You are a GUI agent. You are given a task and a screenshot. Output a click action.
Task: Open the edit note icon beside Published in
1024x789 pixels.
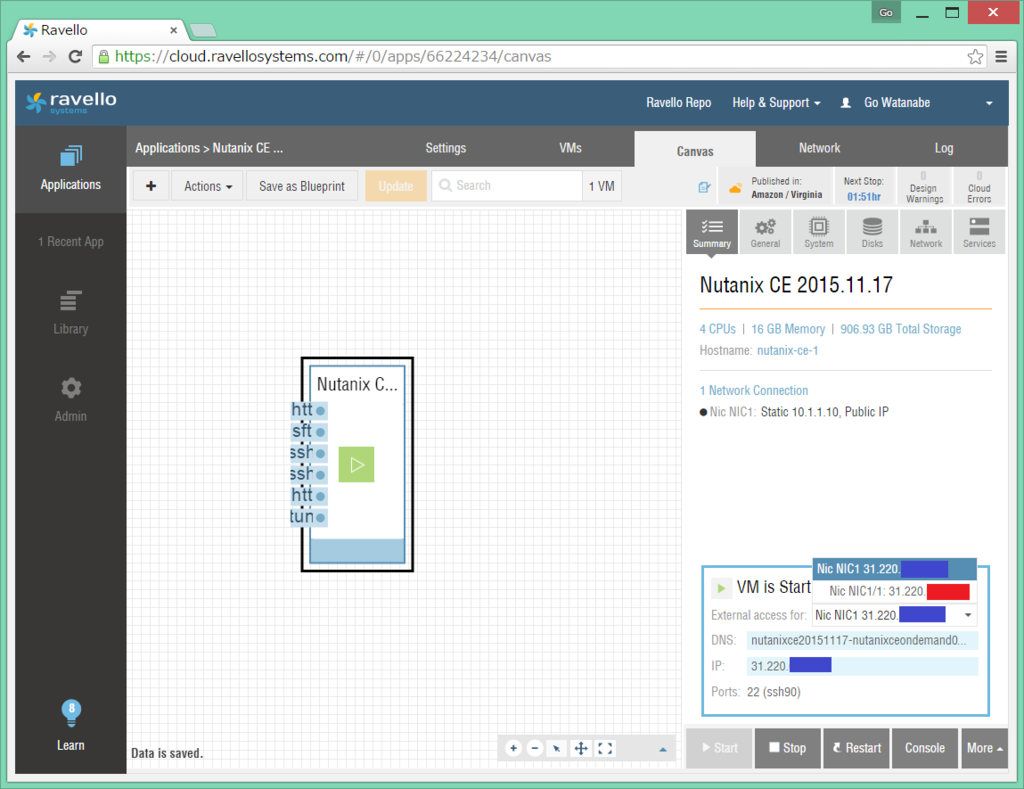click(704, 187)
